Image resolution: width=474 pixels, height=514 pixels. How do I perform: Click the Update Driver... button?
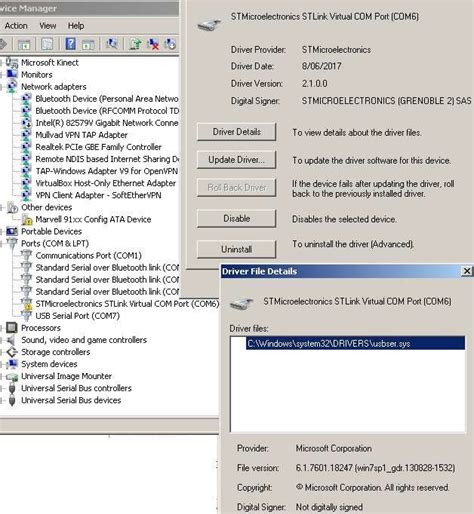point(236,160)
